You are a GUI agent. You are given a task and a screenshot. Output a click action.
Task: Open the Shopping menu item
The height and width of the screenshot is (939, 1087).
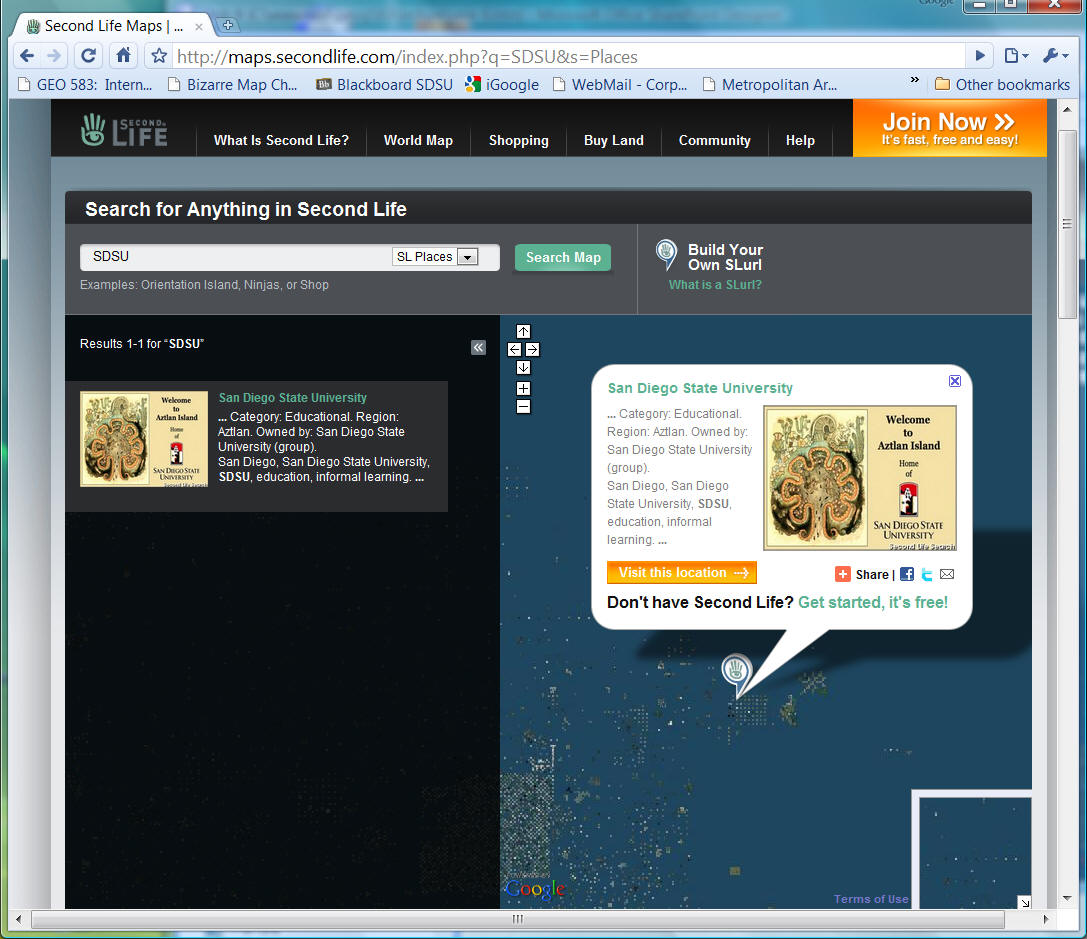click(x=519, y=140)
